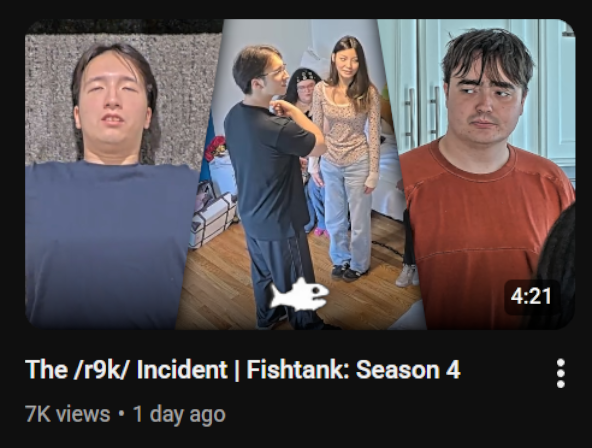Click the seated person wearing a bandana
This screenshot has height=448, width=592.
[302, 89]
